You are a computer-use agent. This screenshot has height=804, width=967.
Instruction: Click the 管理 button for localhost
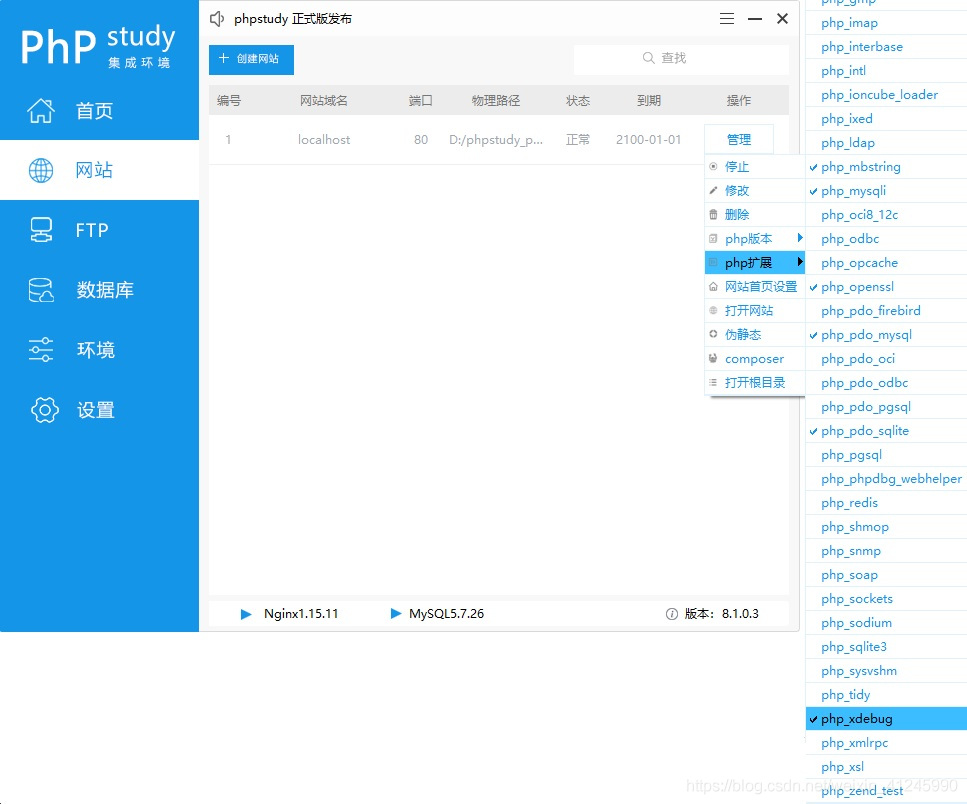point(738,138)
